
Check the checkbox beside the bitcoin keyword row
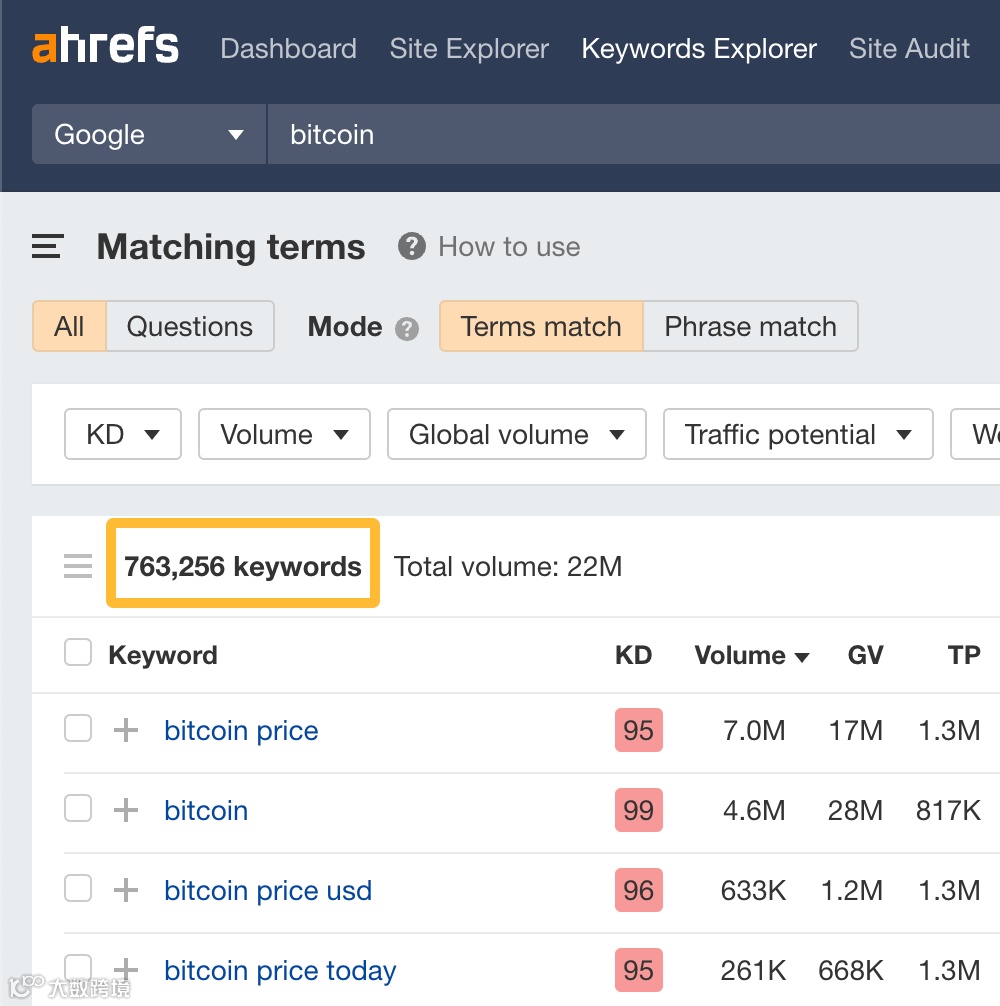pyautogui.click(x=77, y=808)
